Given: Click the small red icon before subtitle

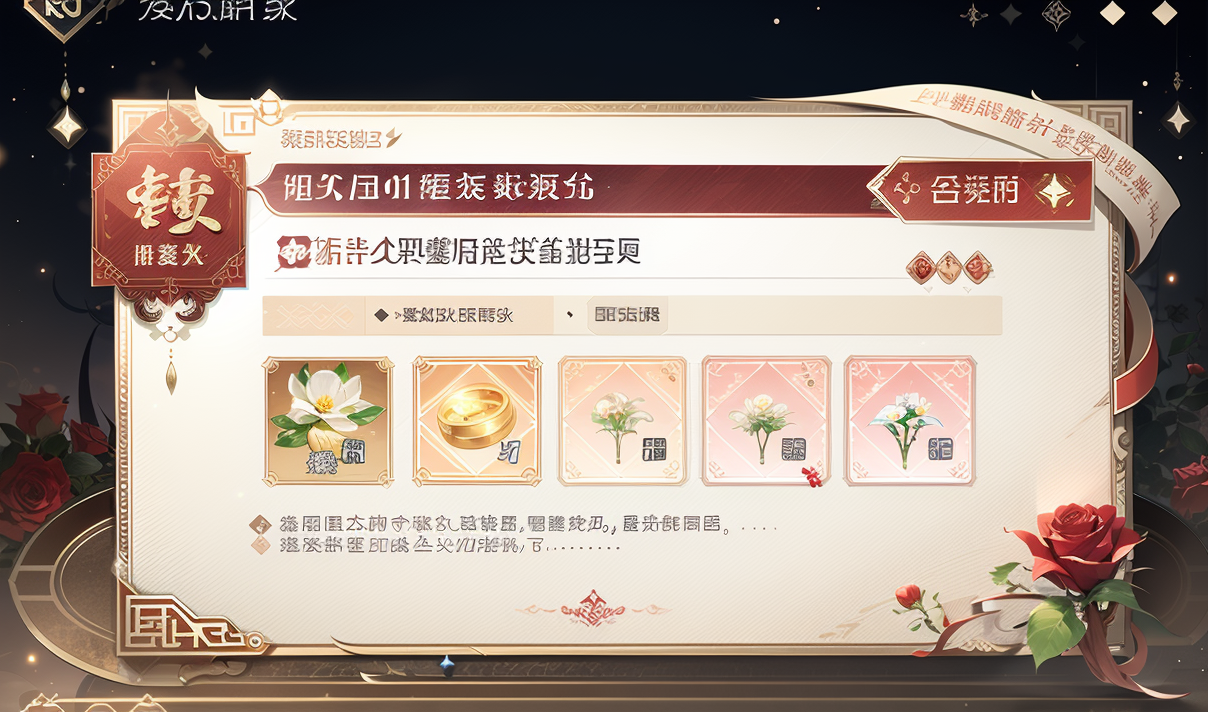Looking at the screenshot, I should [x=291, y=253].
